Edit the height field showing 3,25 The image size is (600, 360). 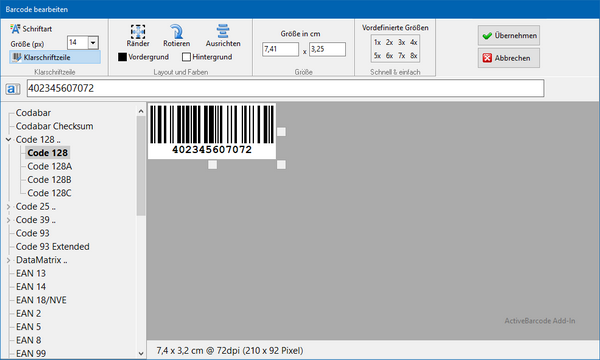point(328,49)
